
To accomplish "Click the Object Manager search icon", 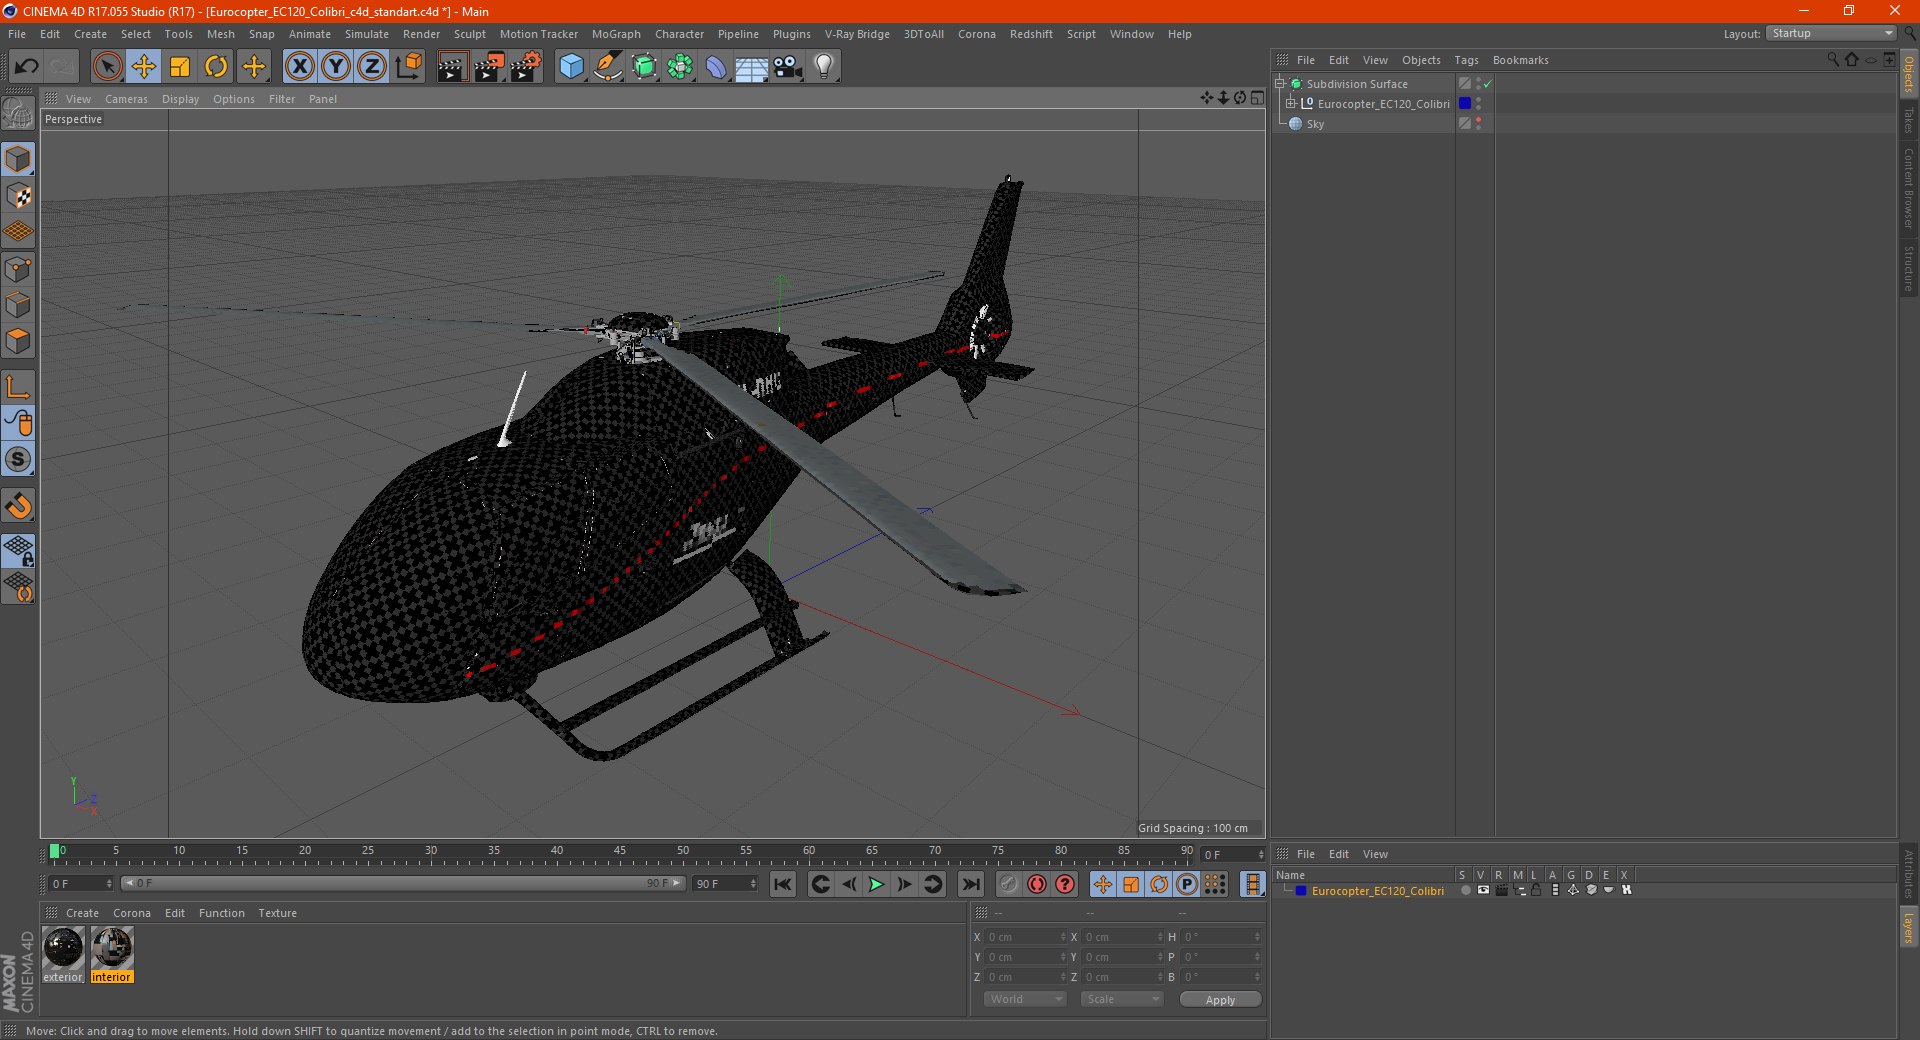I will [1833, 60].
